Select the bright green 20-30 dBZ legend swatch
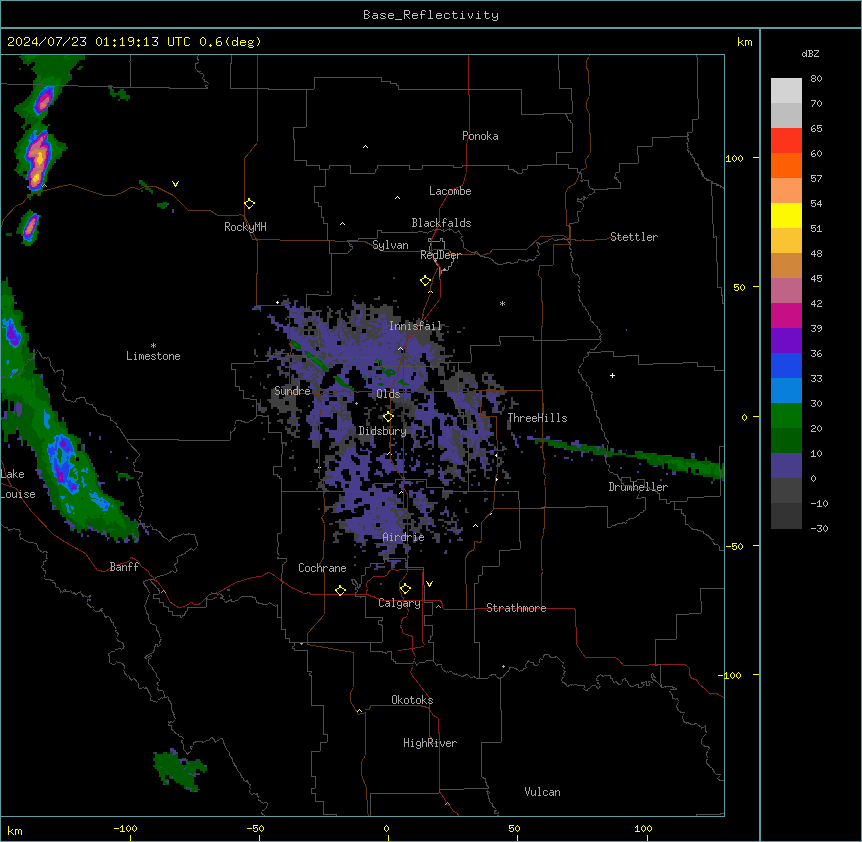Image resolution: width=862 pixels, height=842 pixels. [x=786, y=416]
